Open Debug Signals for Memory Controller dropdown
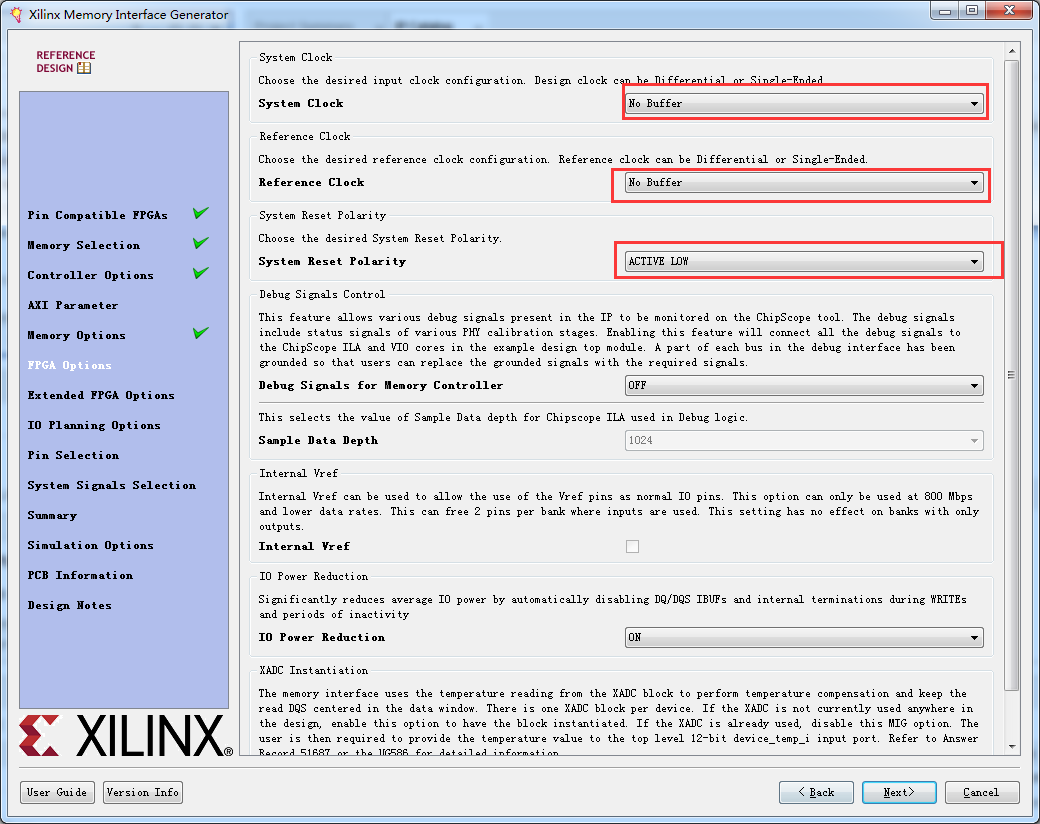 [804, 385]
